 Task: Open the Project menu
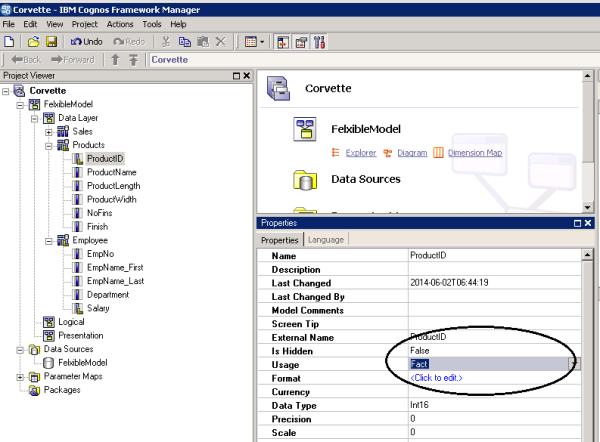point(85,24)
